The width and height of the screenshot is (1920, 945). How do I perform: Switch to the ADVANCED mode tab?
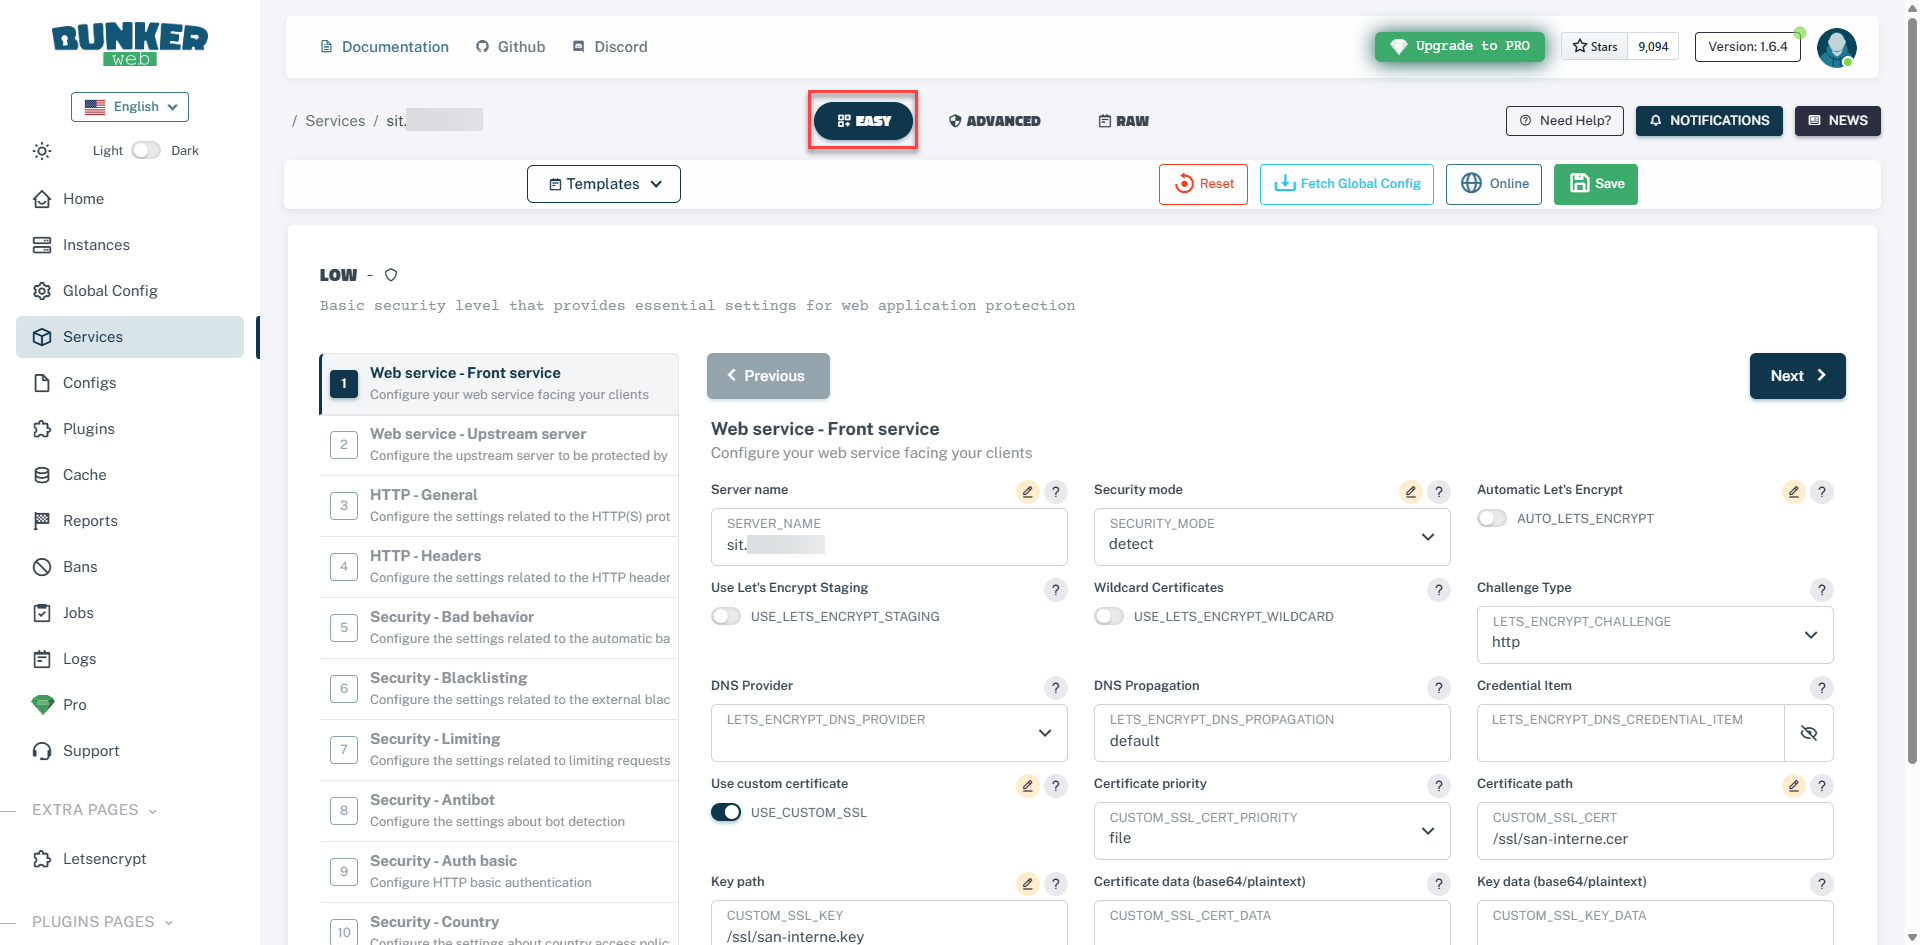point(994,121)
